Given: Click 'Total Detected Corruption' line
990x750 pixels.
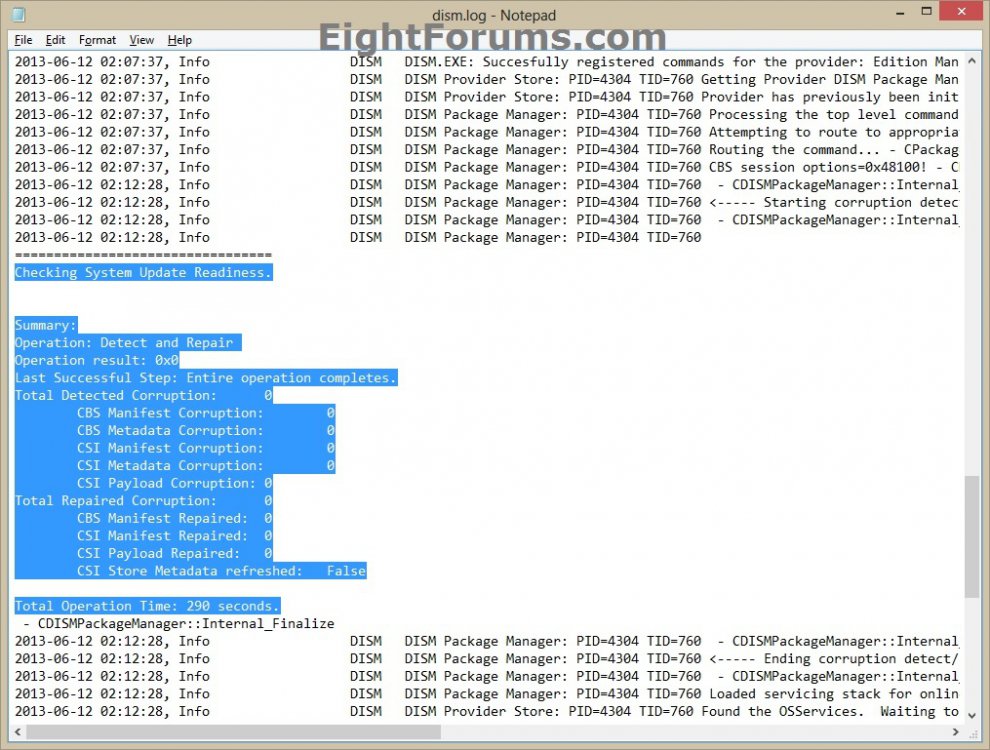Looking at the screenshot, I should point(143,396).
